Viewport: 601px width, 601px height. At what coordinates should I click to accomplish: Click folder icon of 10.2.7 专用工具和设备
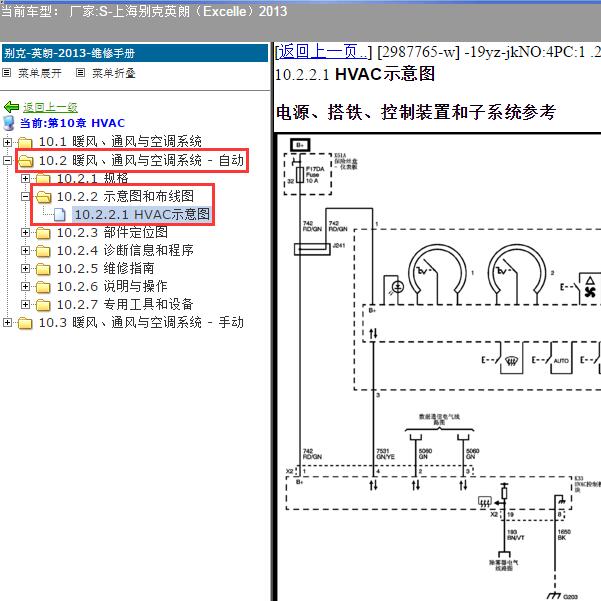43,305
